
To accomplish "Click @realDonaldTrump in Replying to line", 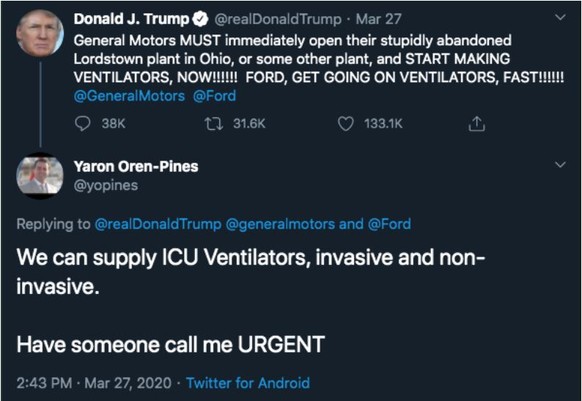I will click(x=158, y=224).
